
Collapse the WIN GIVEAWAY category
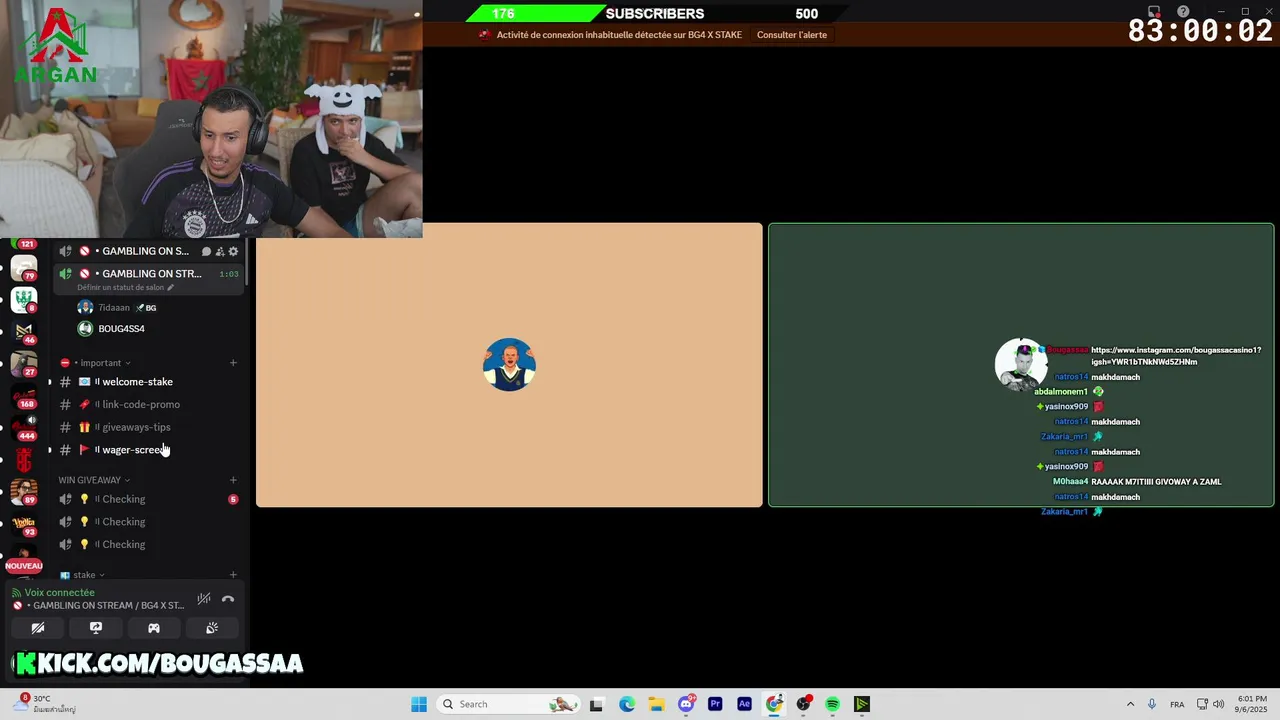[94, 480]
